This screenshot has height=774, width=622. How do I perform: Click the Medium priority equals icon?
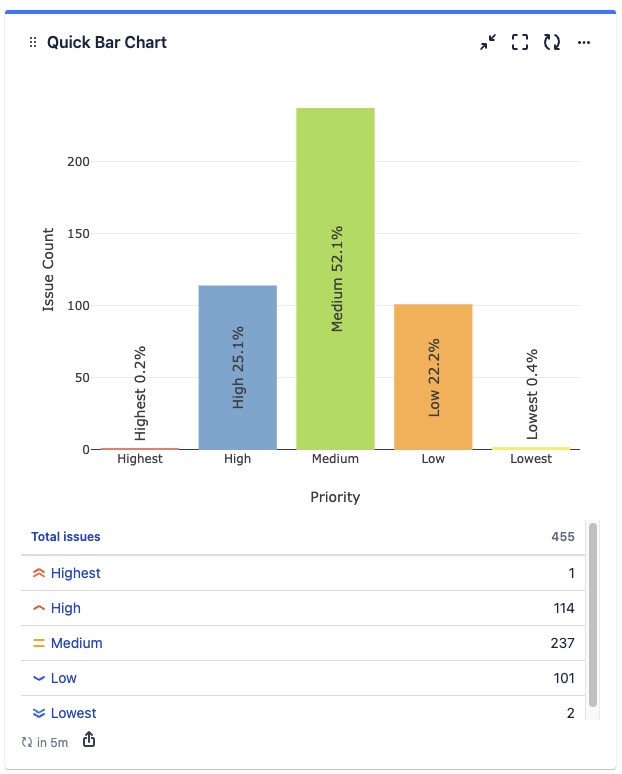pos(39,644)
